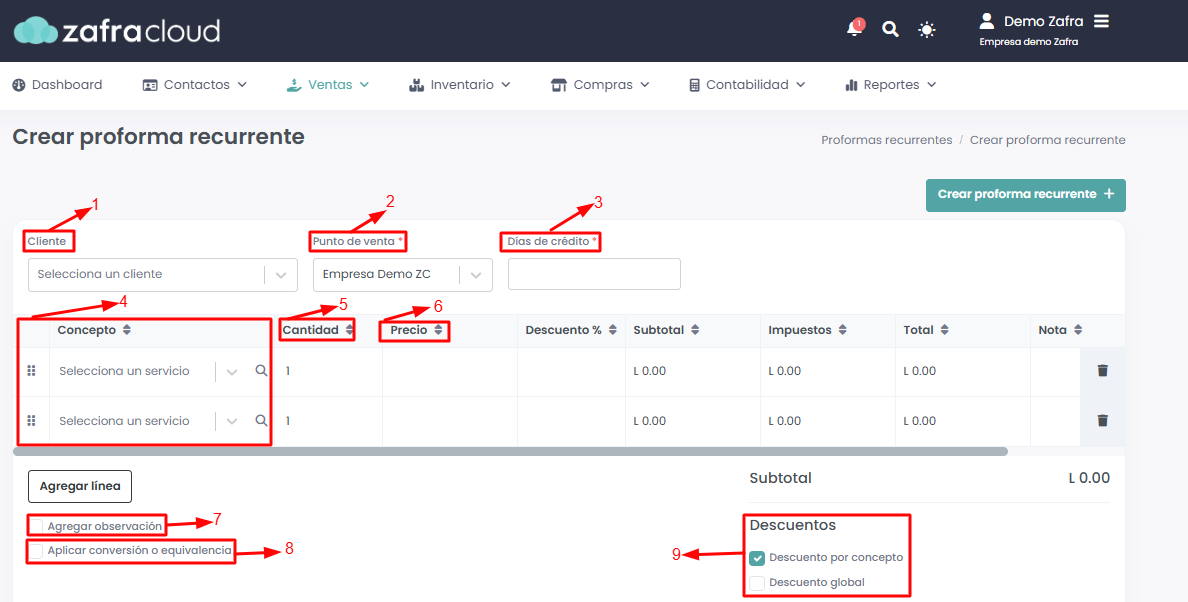
Task: Sort by Impuestos column arrows
Action: [843, 330]
